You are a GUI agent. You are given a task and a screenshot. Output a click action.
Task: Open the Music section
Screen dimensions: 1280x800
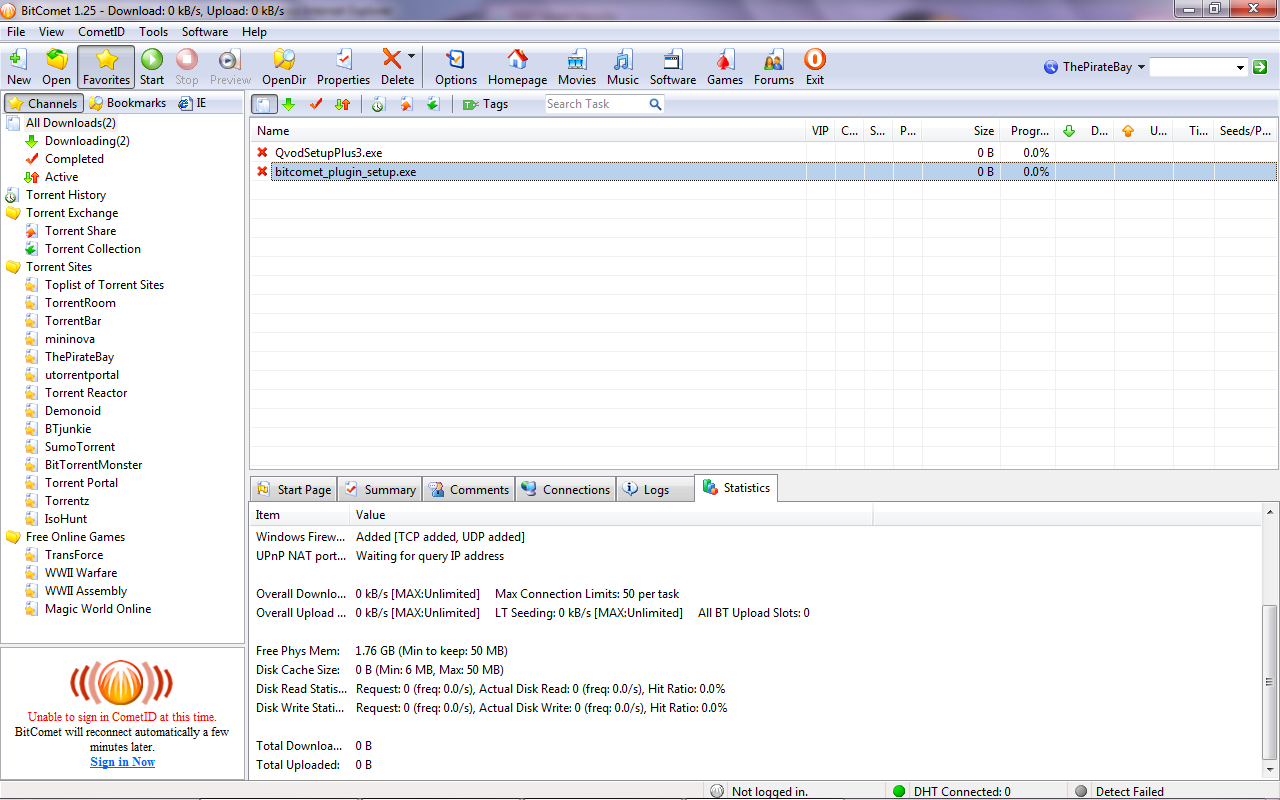[623, 67]
